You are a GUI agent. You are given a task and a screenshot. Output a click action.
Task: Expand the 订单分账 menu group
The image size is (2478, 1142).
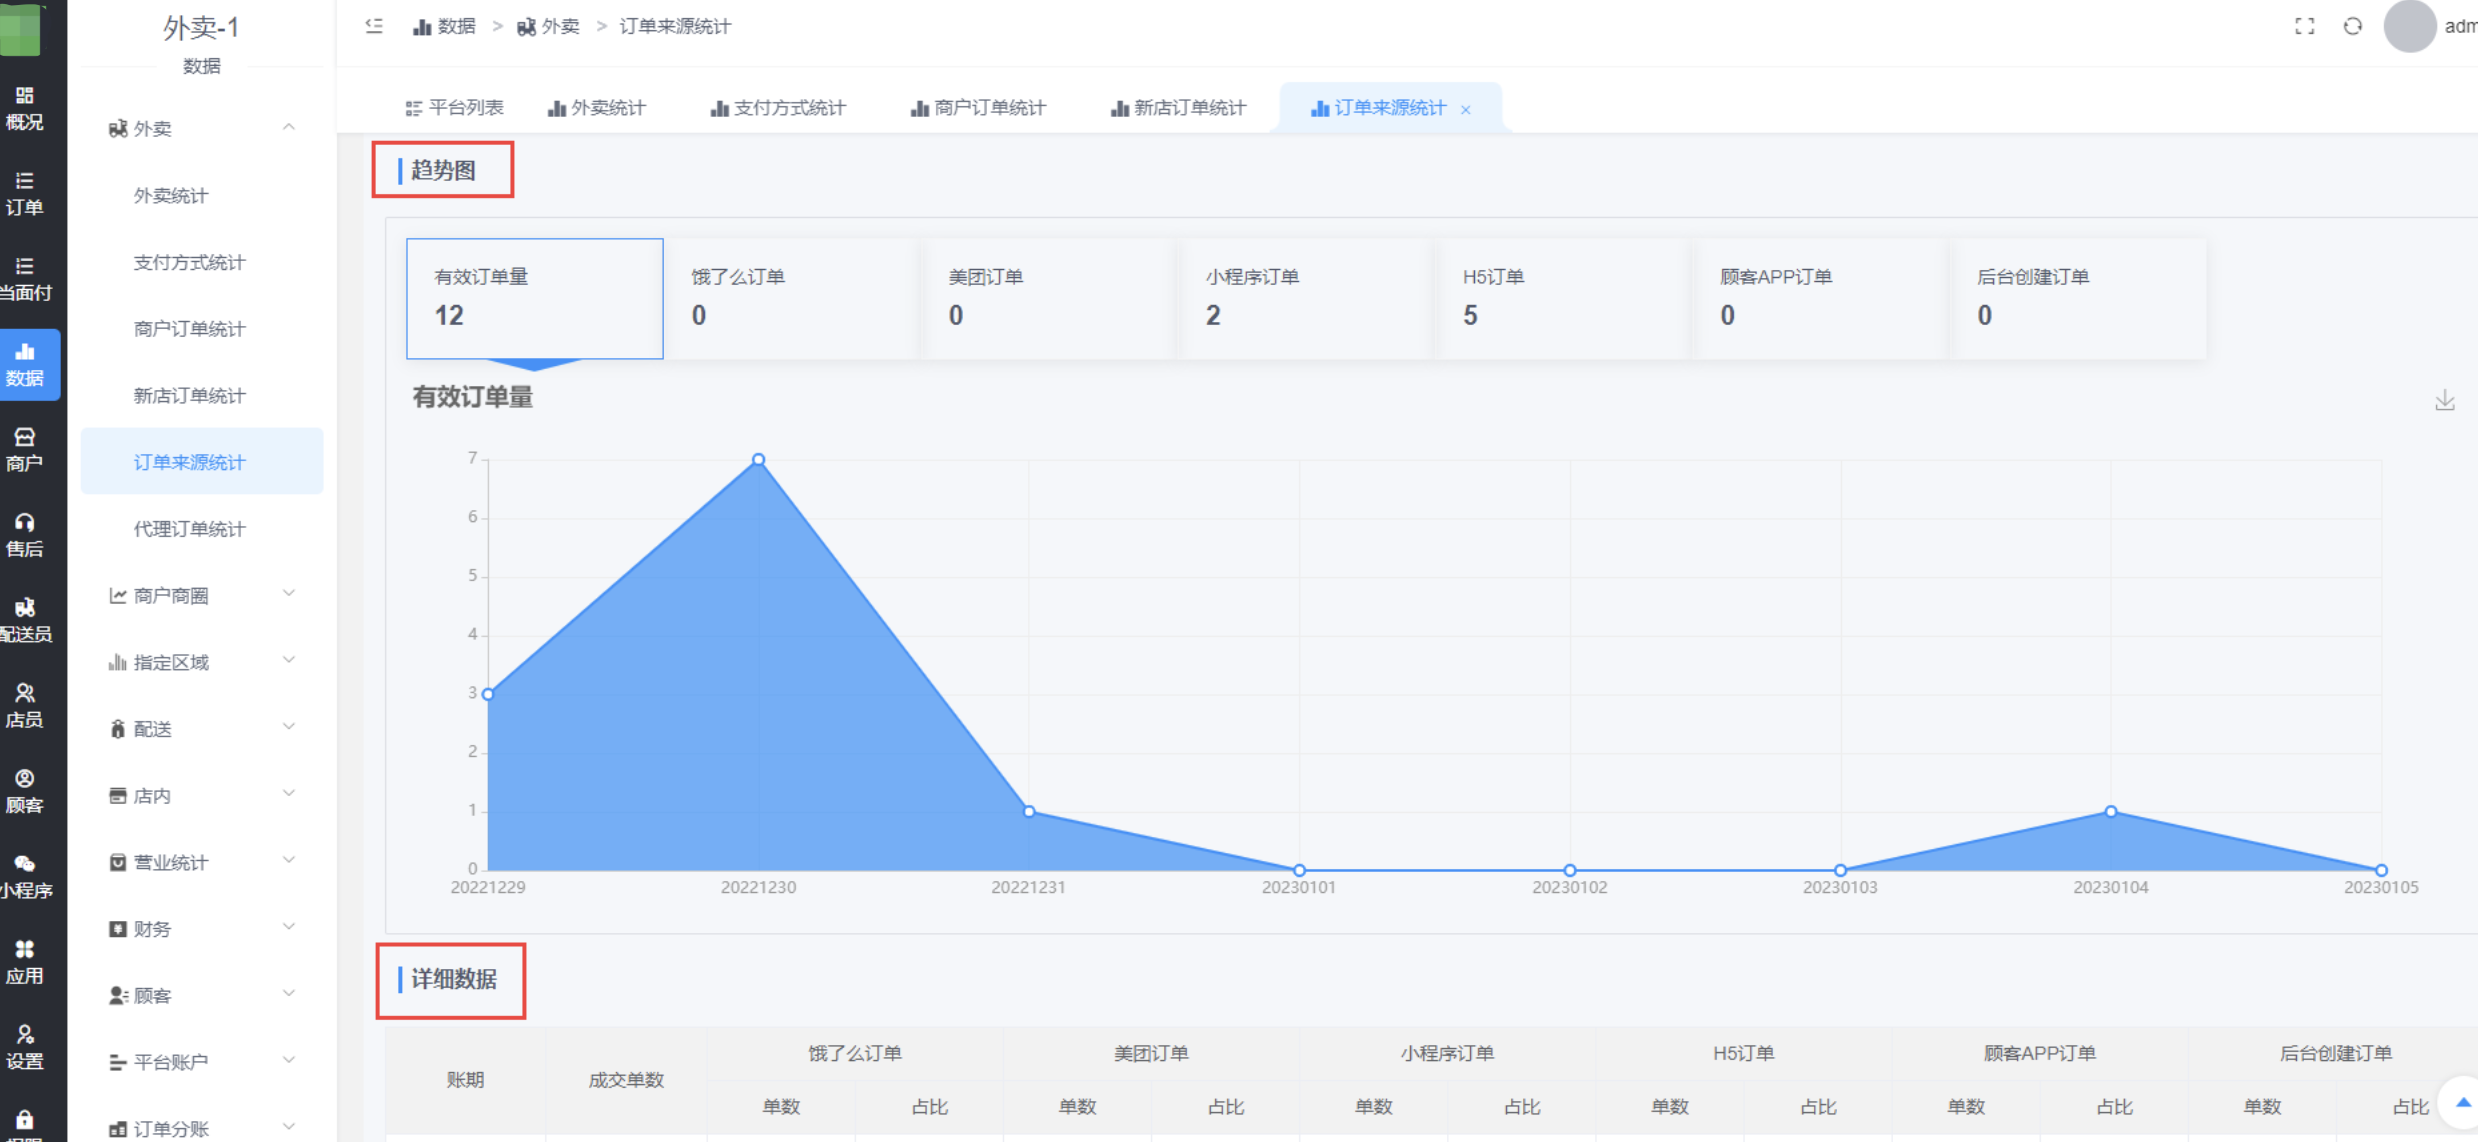[x=202, y=1128]
